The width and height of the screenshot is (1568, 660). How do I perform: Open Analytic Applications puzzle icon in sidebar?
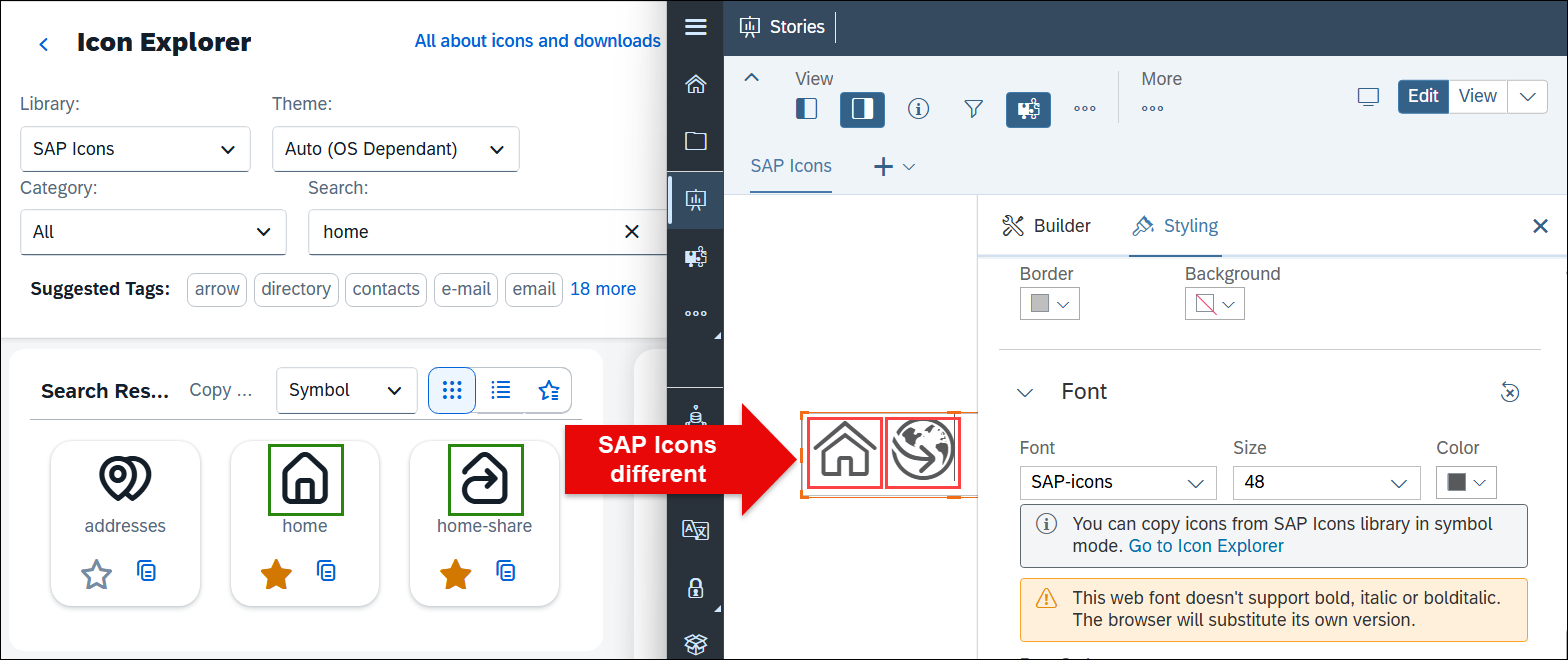coord(696,257)
